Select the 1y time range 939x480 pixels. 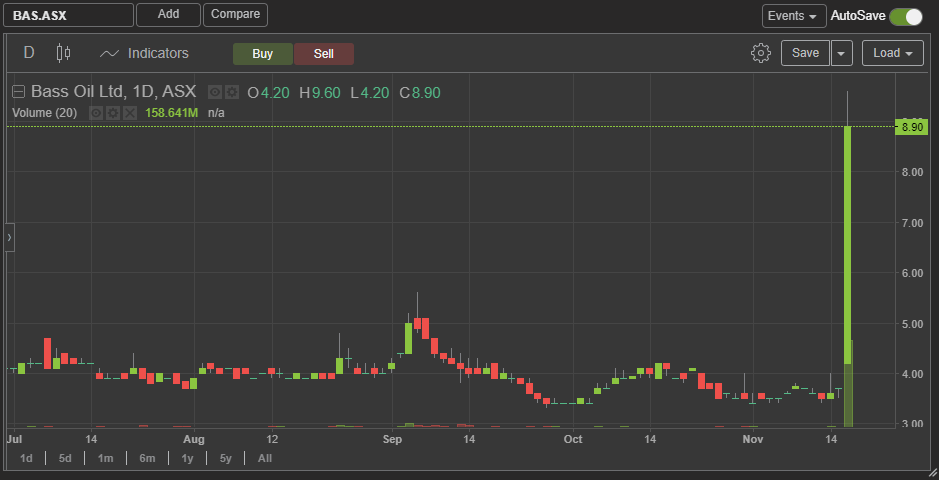[x=187, y=458]
